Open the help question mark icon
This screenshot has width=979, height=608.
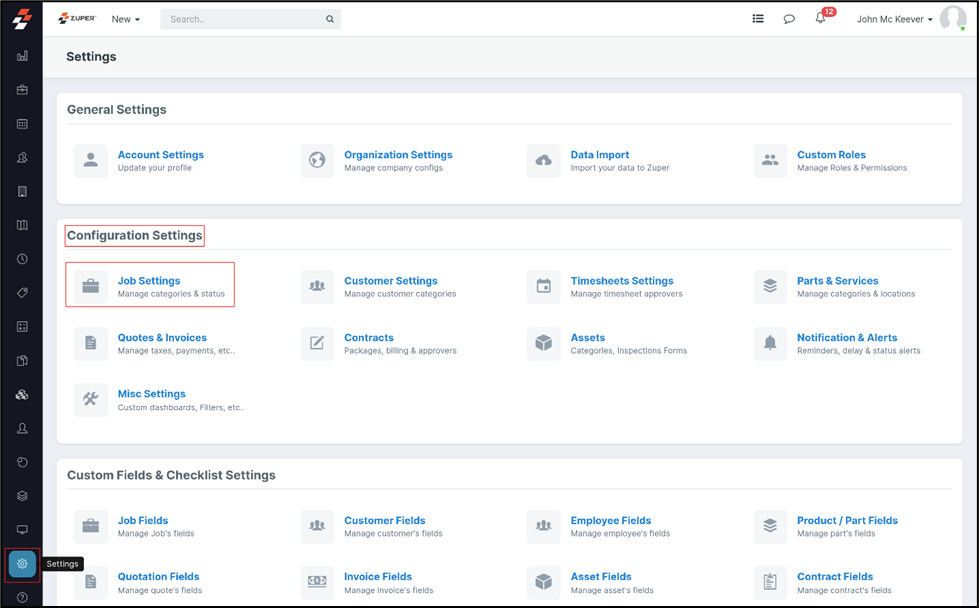[x=22, y=597]
